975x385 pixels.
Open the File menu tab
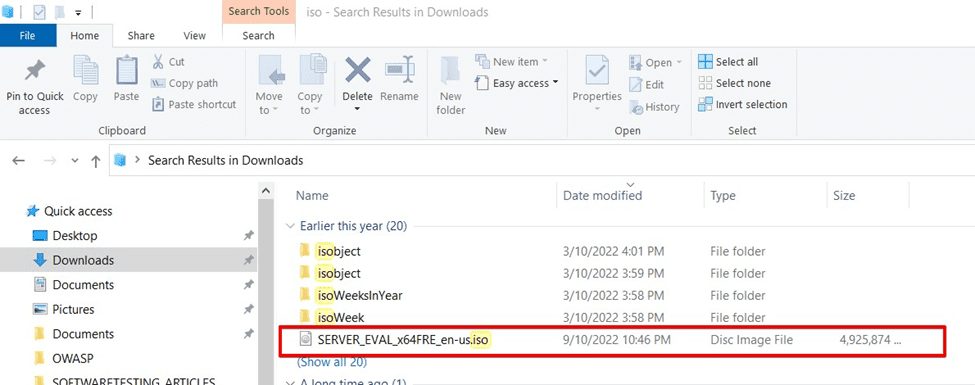point(27,35)
